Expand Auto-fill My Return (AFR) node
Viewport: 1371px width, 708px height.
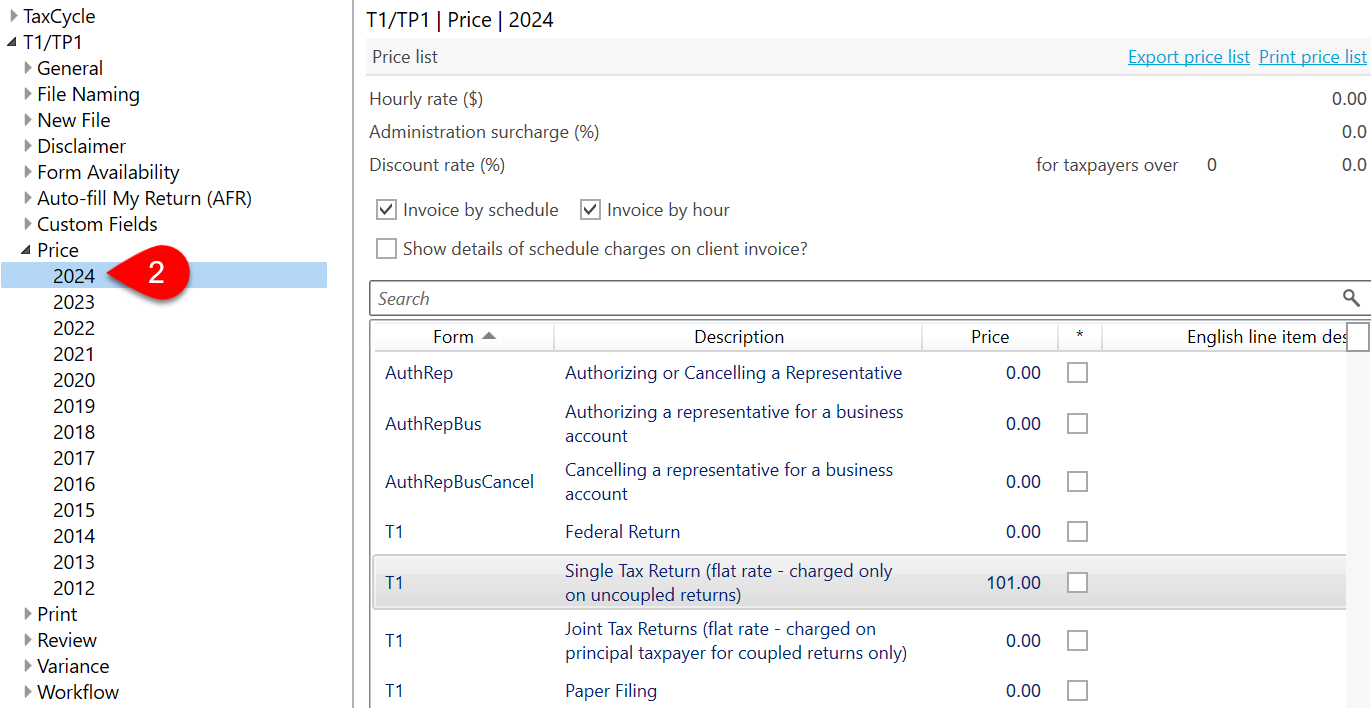[x=28, y=198]
